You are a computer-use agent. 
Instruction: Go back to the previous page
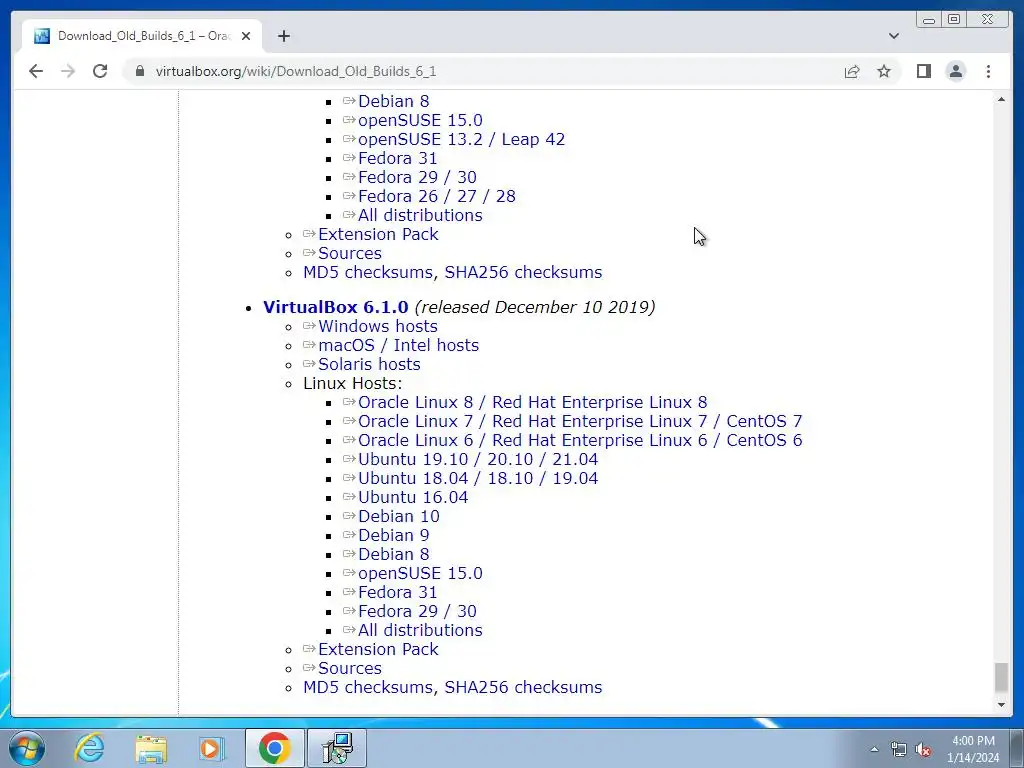[36, 71]
